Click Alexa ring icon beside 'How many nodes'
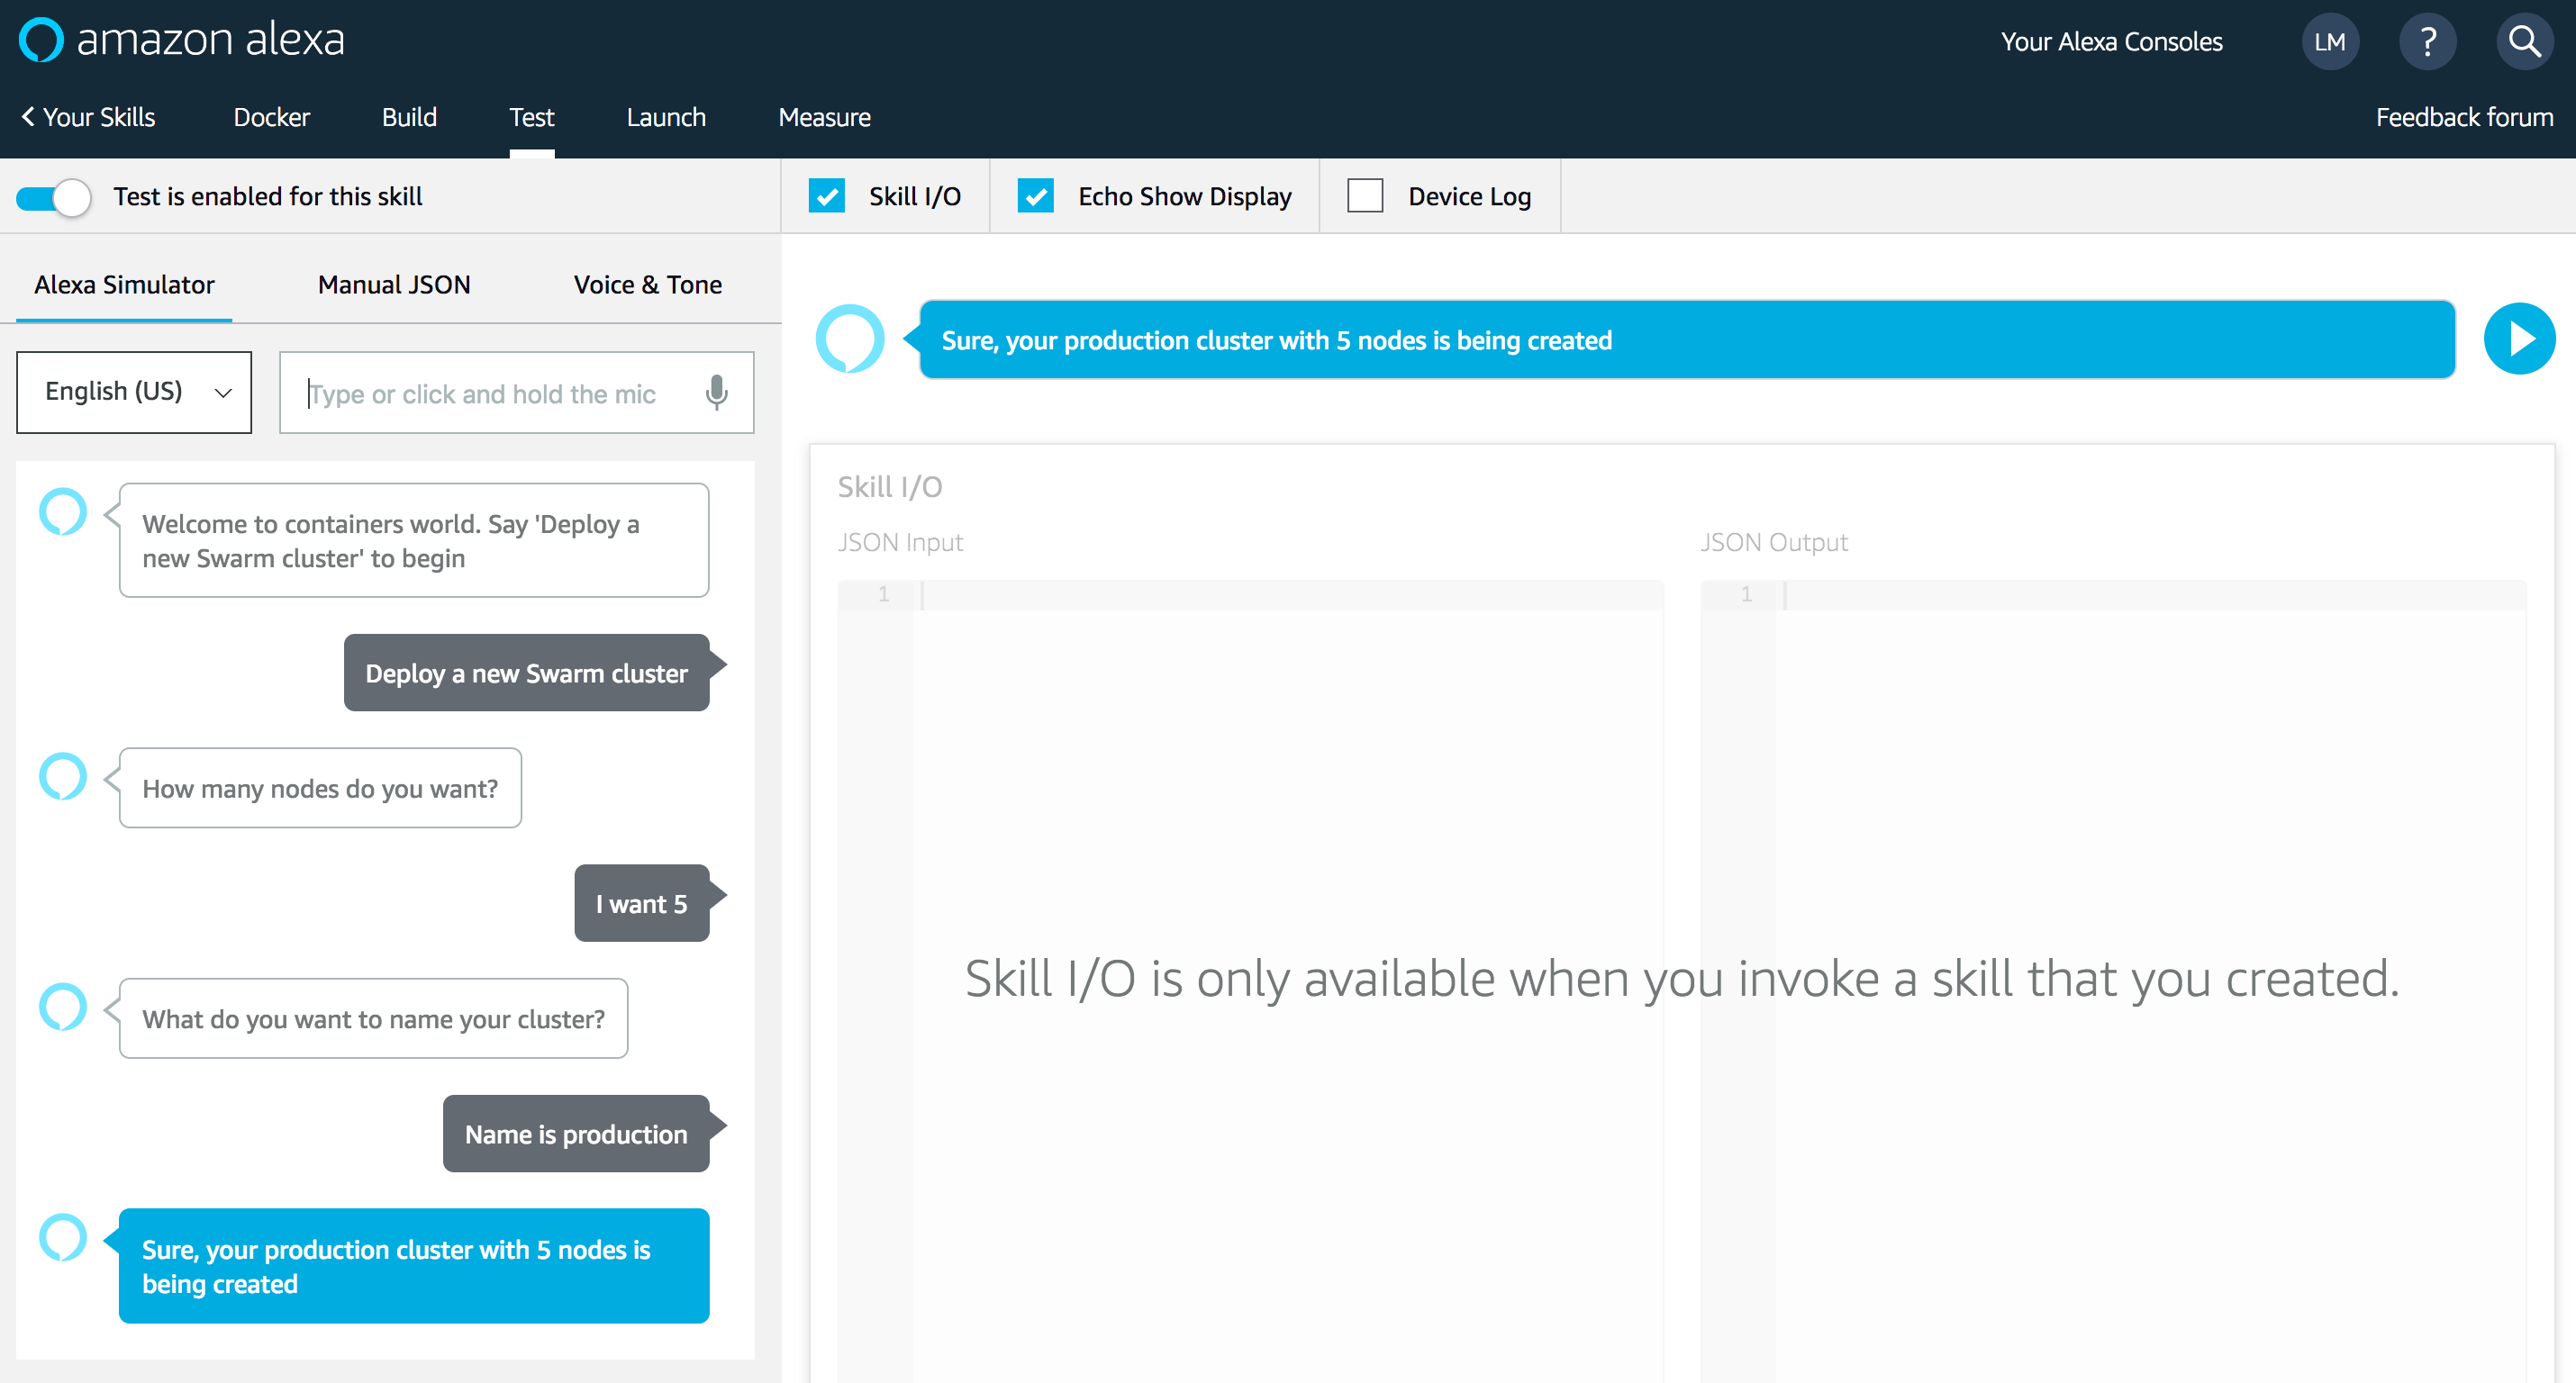Screen dimensions: 2576x1383 pos(63,777)
